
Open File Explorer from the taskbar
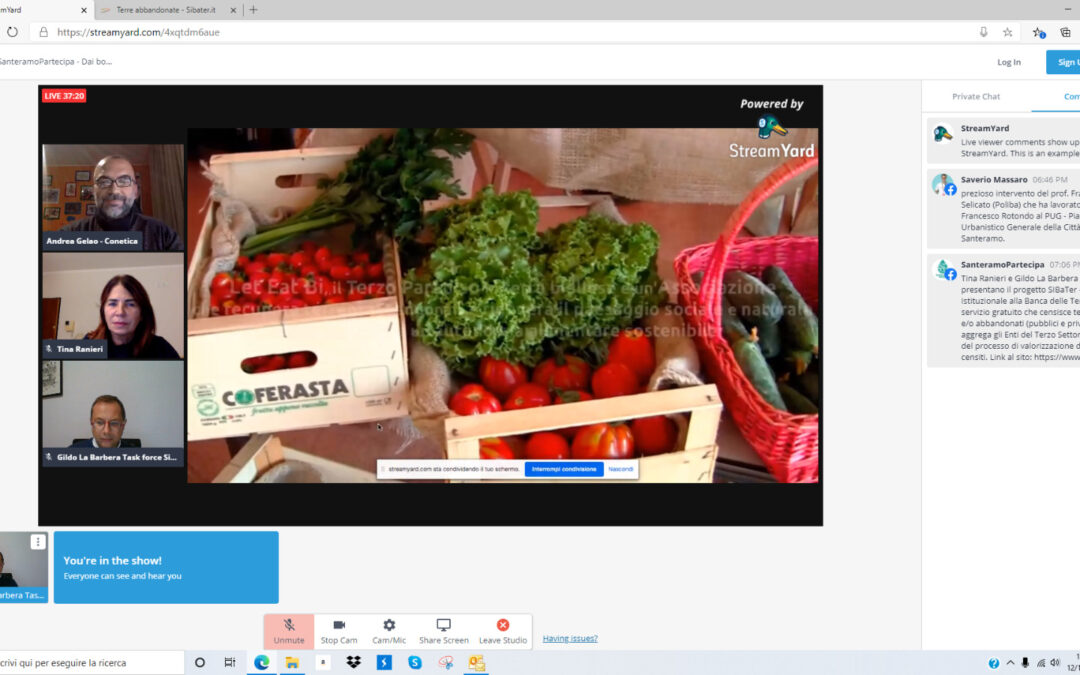(292, 663)
